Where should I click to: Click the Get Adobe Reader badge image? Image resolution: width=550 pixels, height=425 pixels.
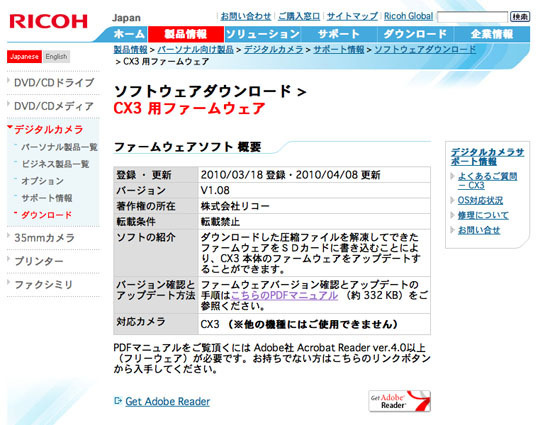(x=400, y=401)
